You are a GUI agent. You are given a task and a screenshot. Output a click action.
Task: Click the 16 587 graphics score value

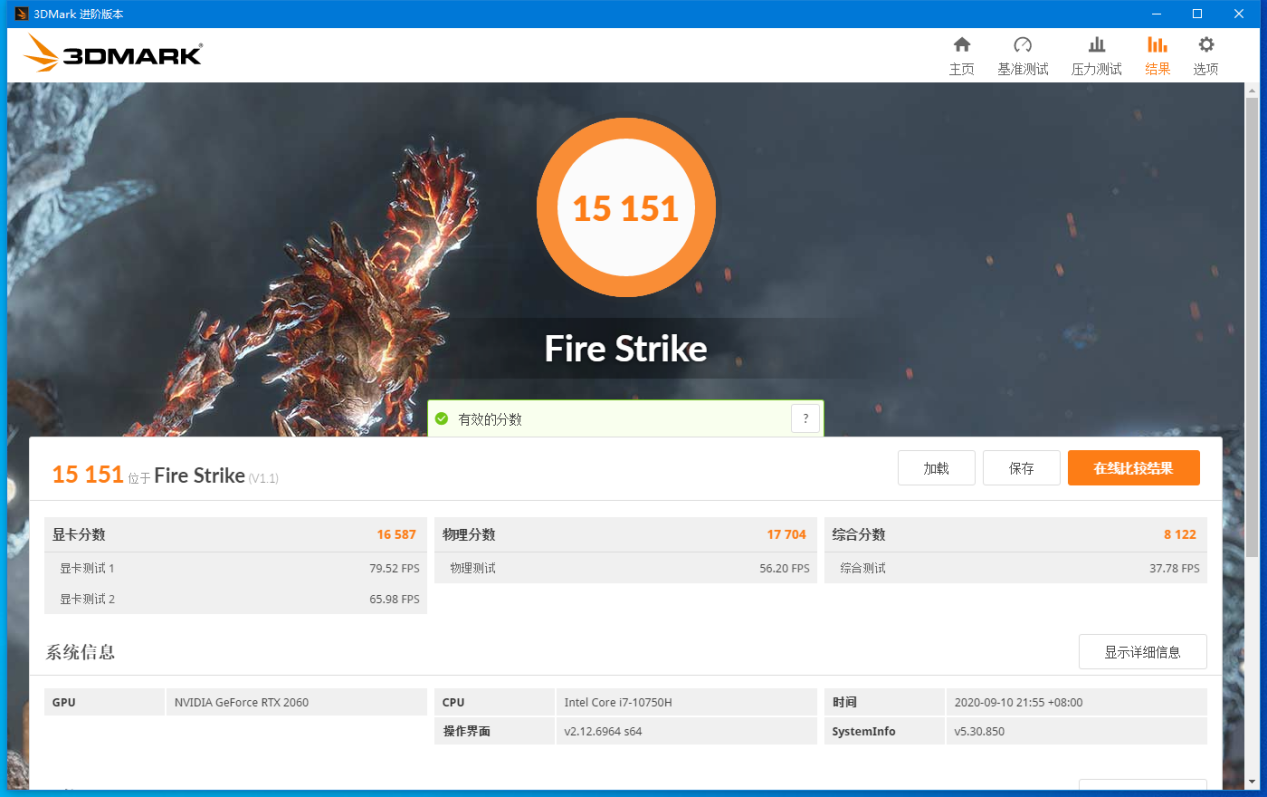[x=396, y=535]
